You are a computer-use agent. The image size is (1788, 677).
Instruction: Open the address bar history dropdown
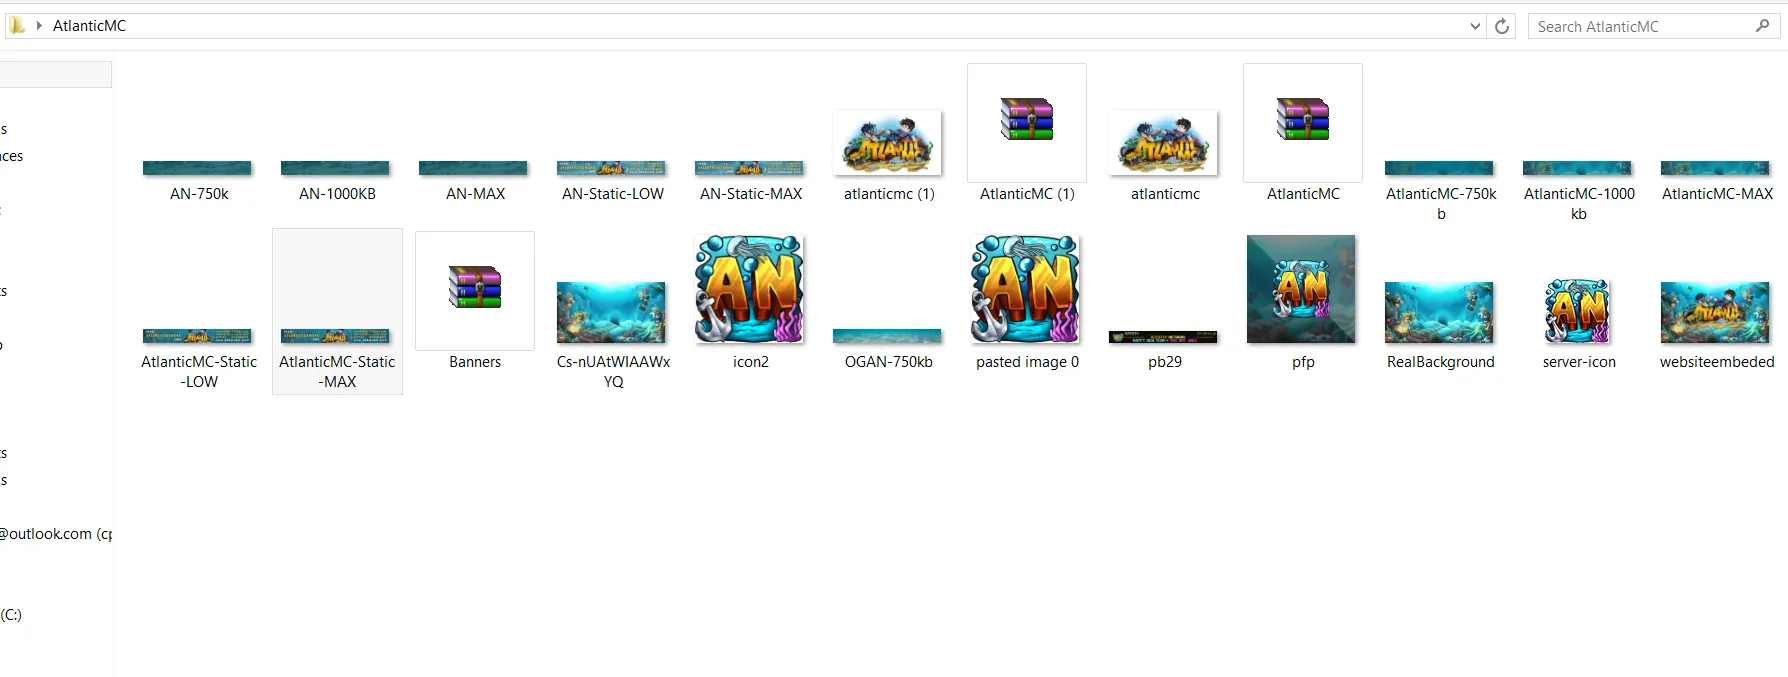coord(1475,26)
